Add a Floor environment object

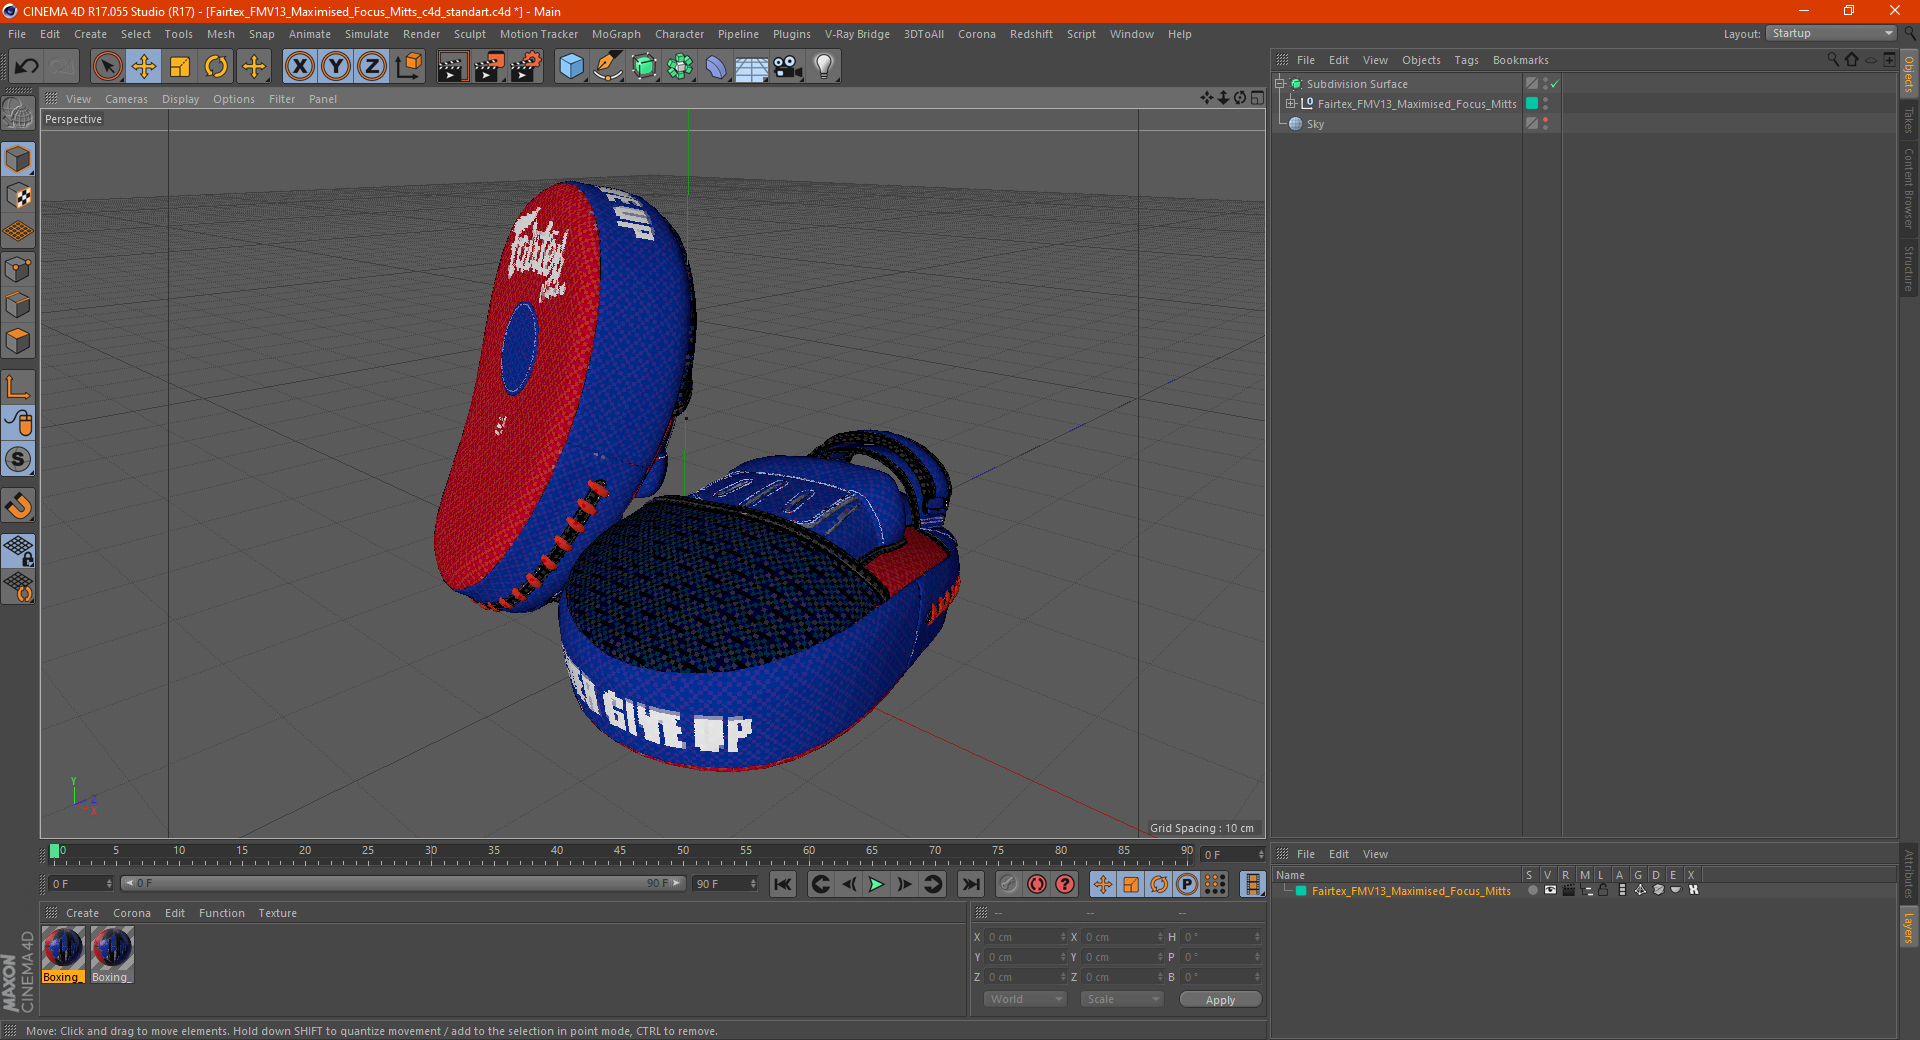click(751, 67)
